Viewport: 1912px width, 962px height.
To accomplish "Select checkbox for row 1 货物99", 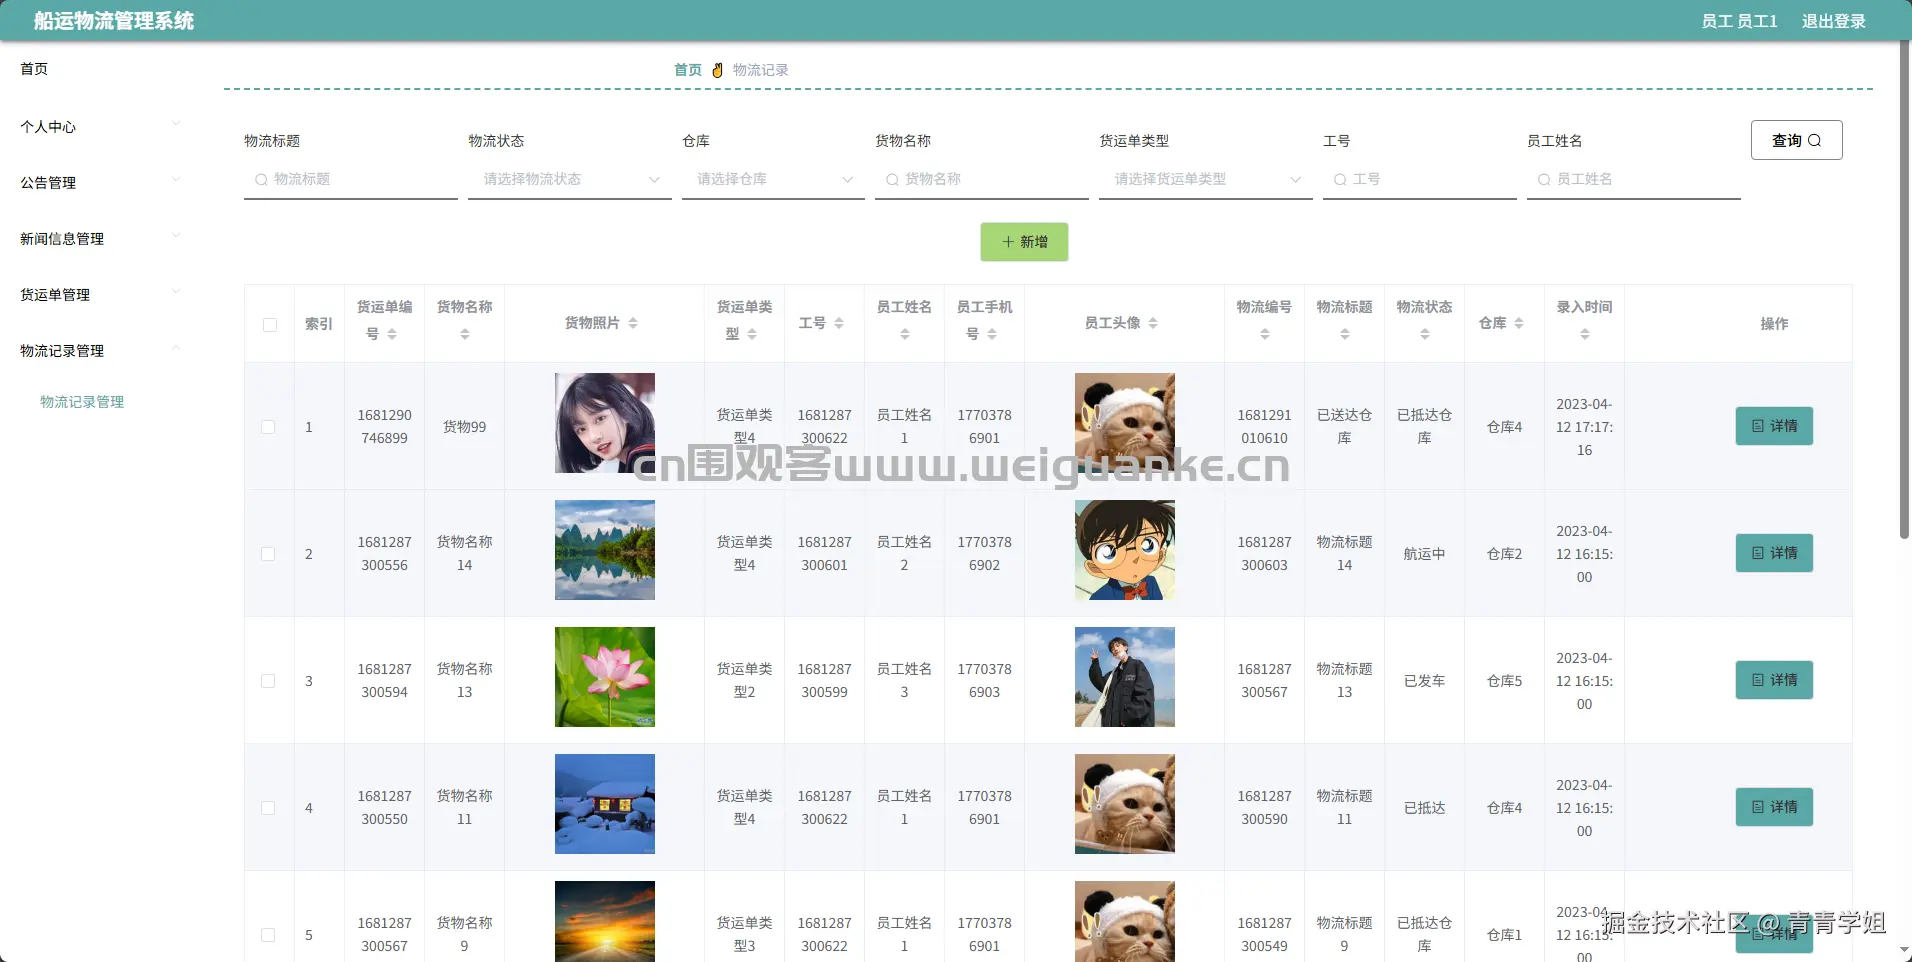I will pyautogui.click(x=268, y=427).
